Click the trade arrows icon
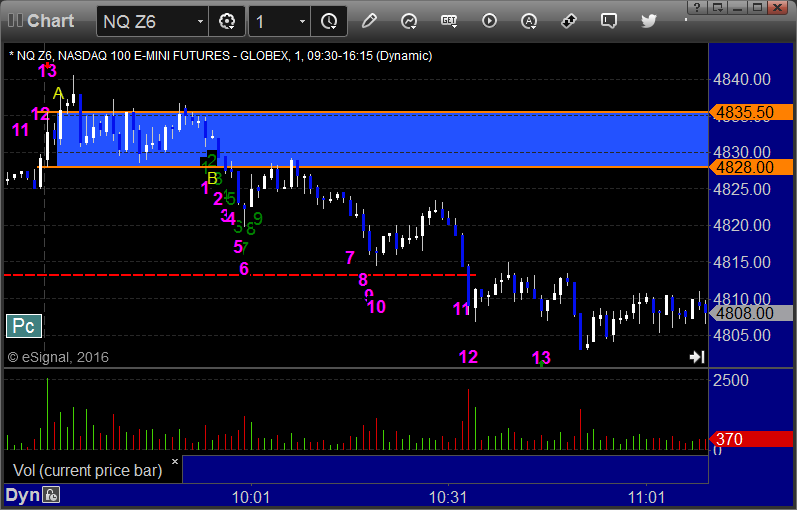This screenshot has width=797, height=510. (569, 21)
